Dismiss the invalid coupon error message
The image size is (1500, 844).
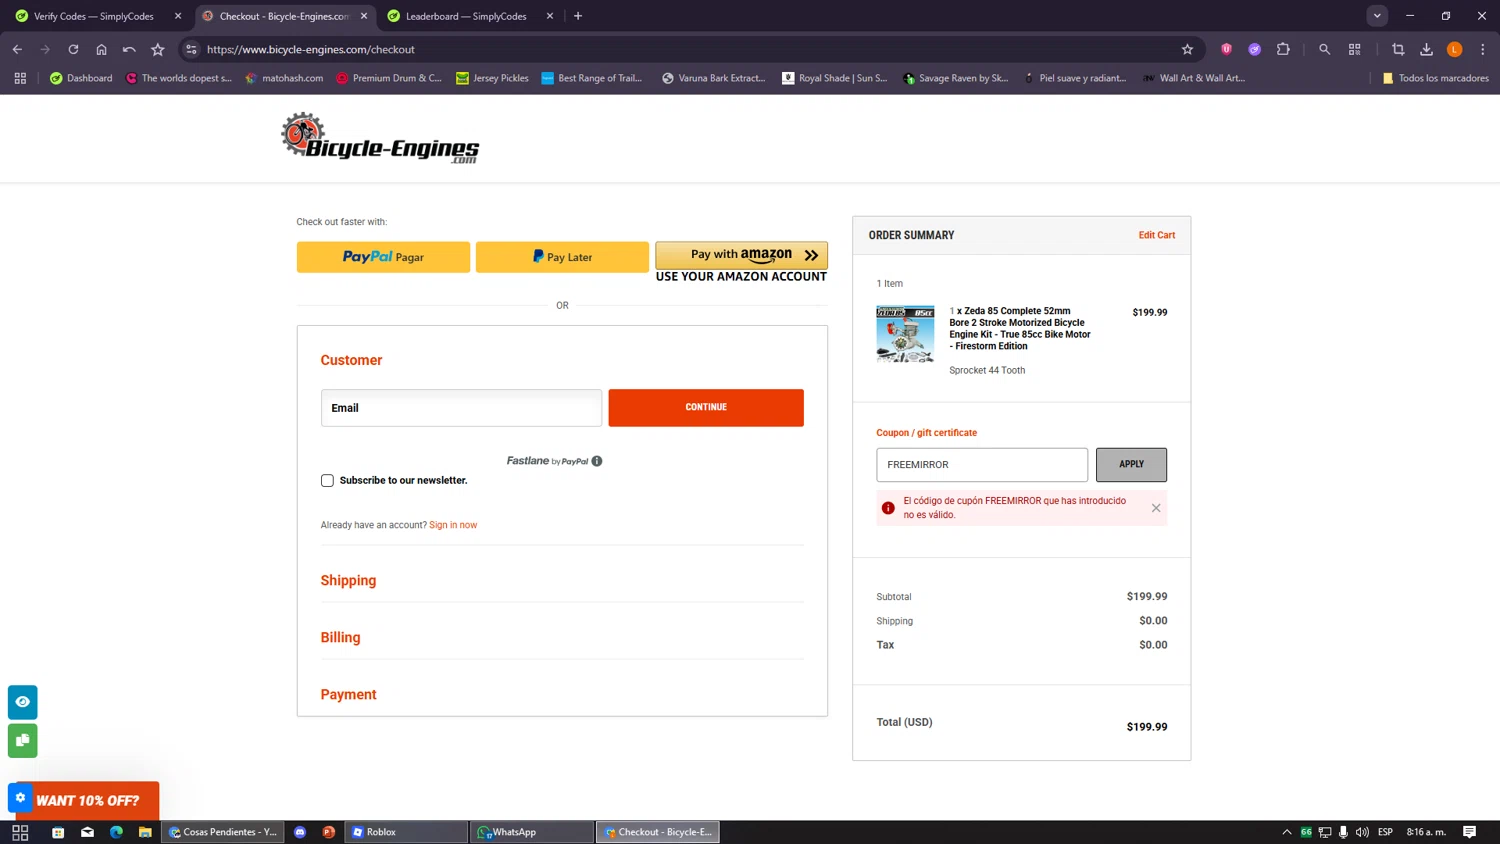(1156, 508)
